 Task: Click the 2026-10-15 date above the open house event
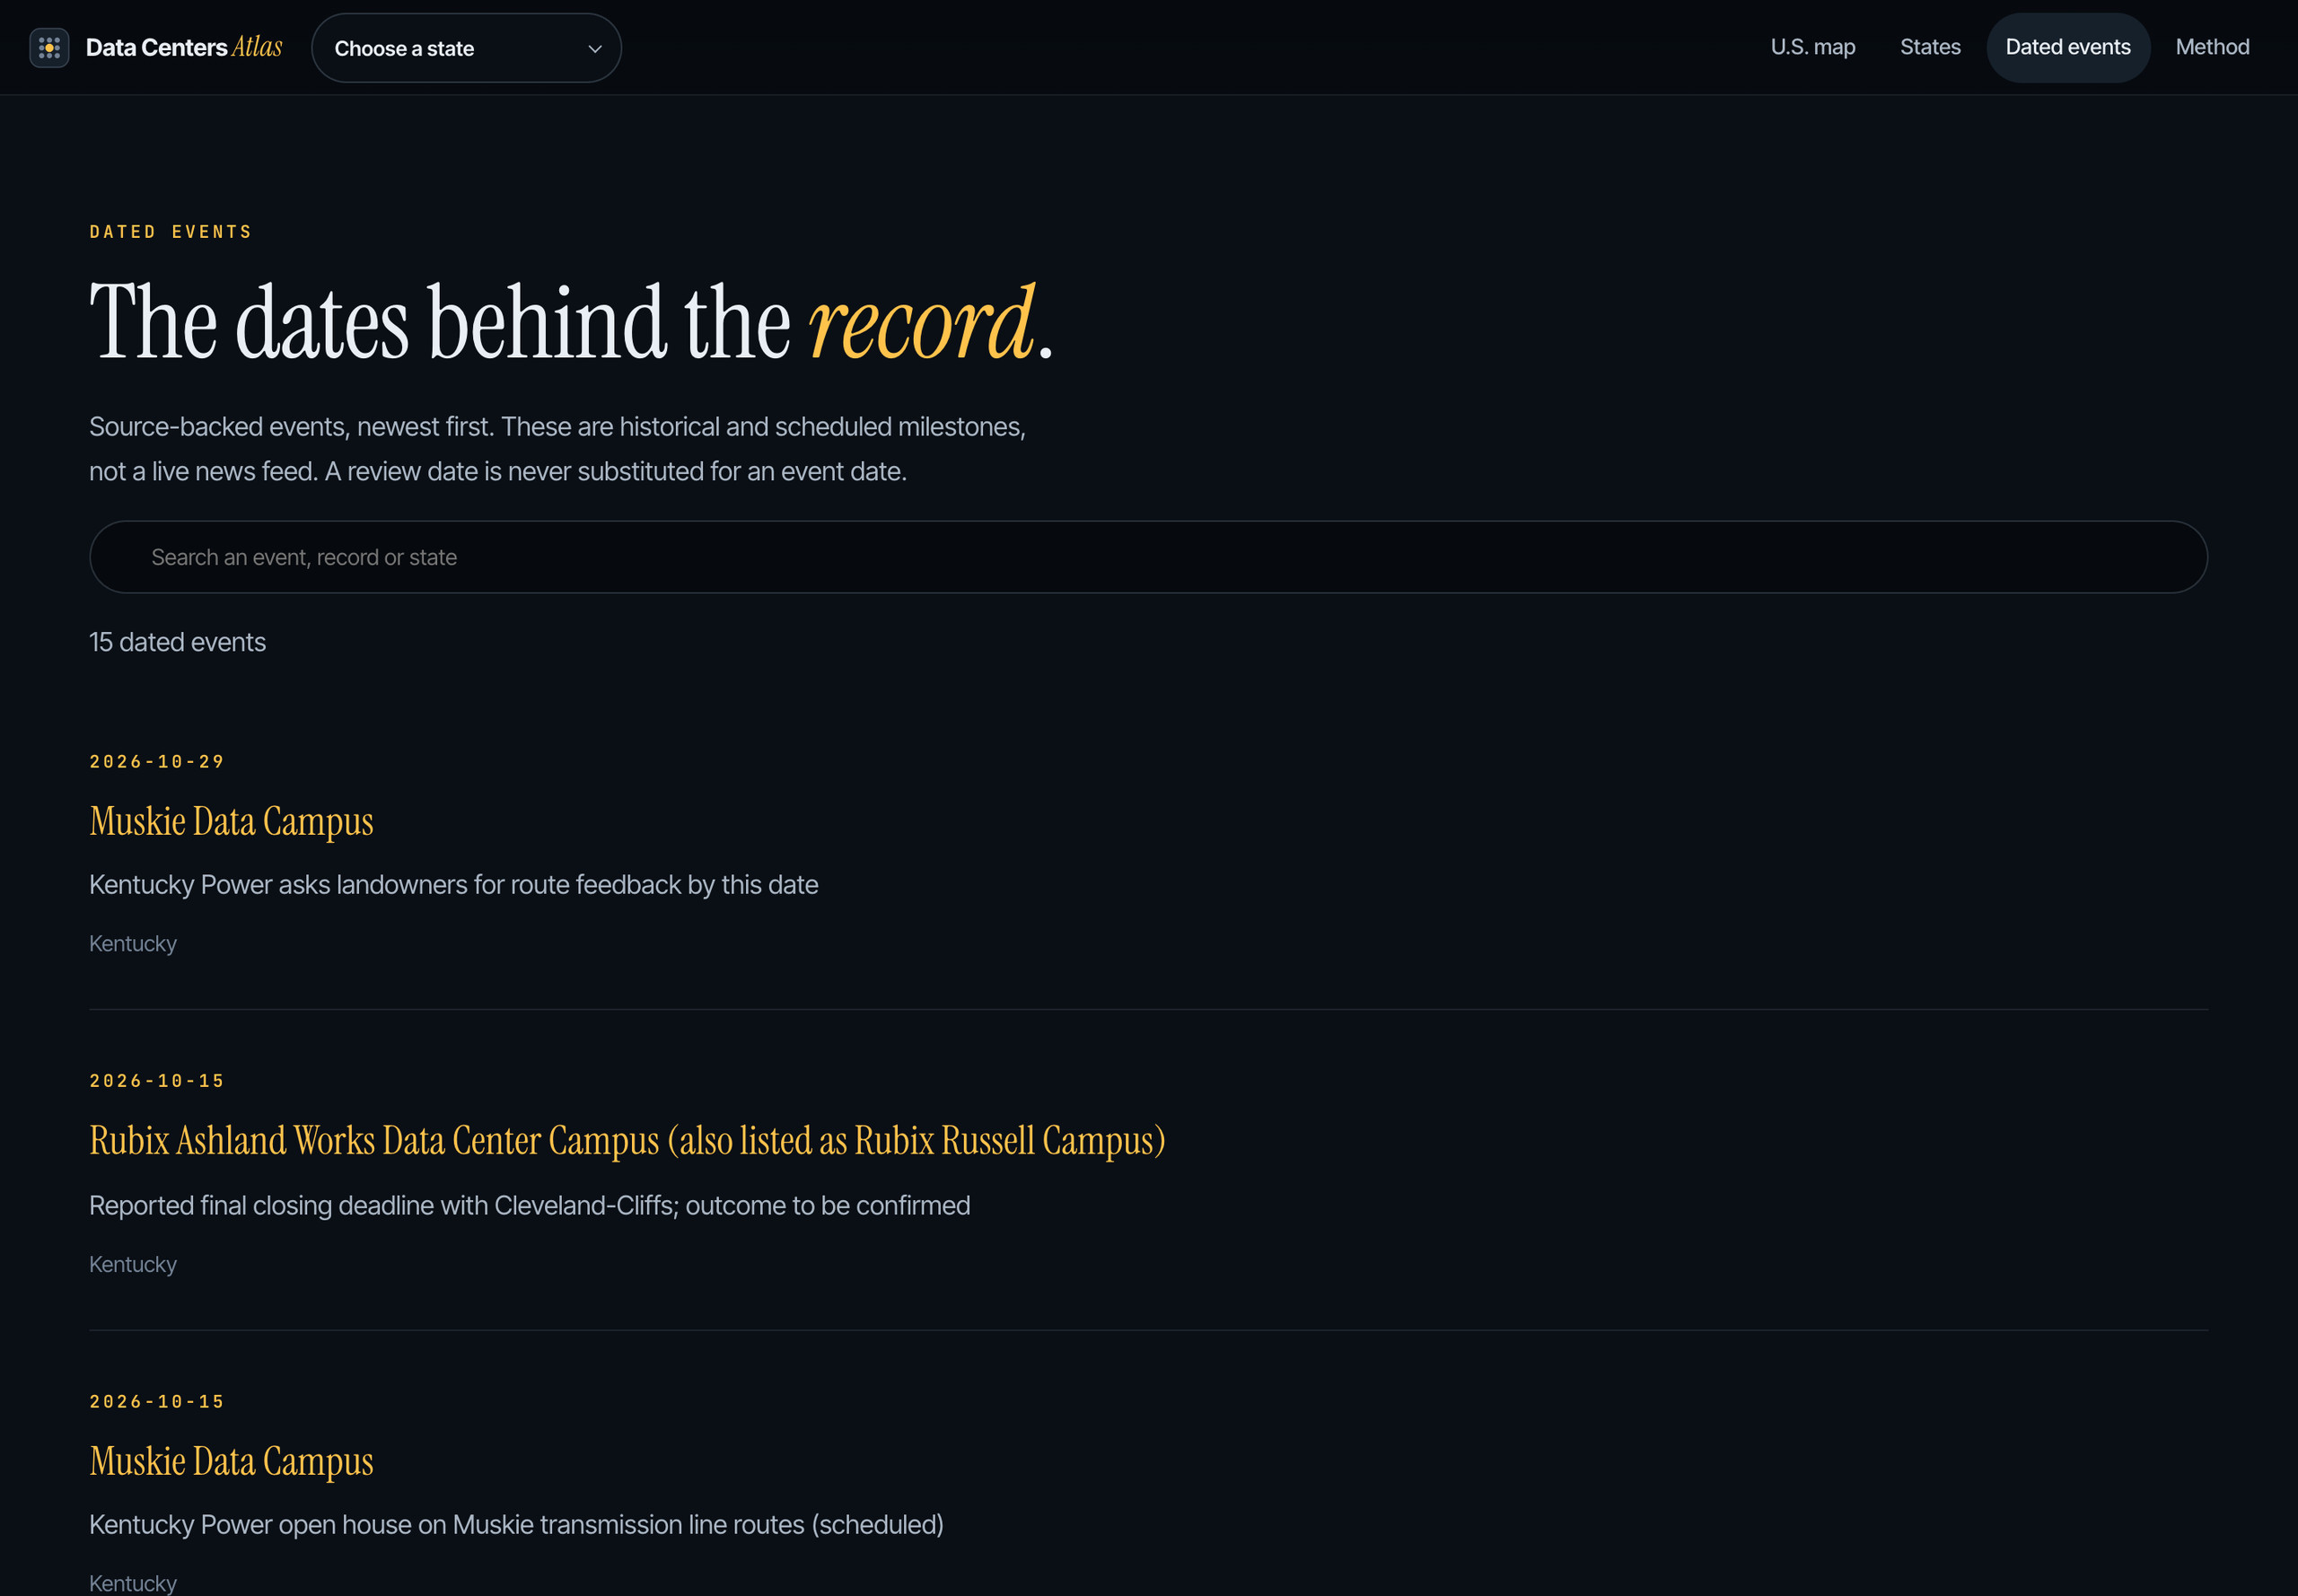(156, 1402)
